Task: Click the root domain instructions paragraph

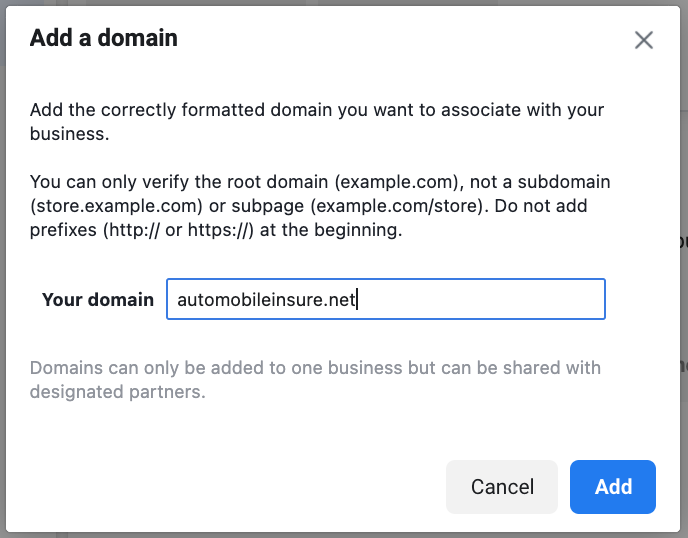Action: 320,206
